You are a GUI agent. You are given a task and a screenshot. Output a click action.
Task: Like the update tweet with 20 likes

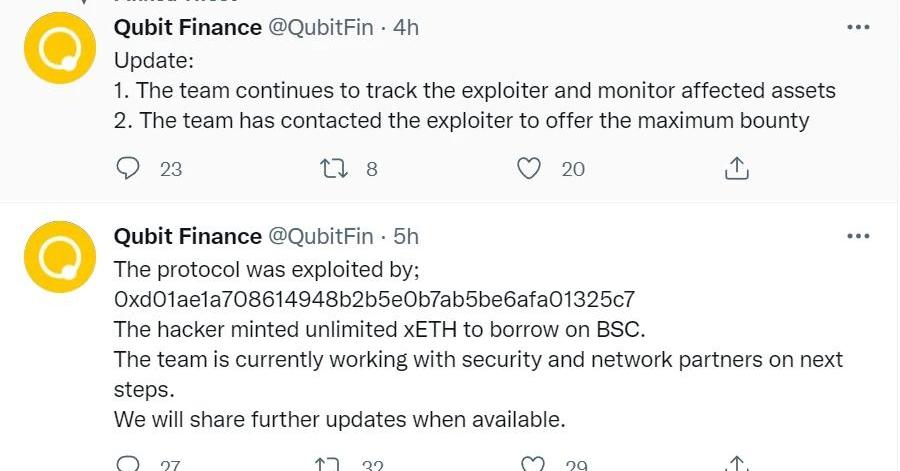(529, 169)
